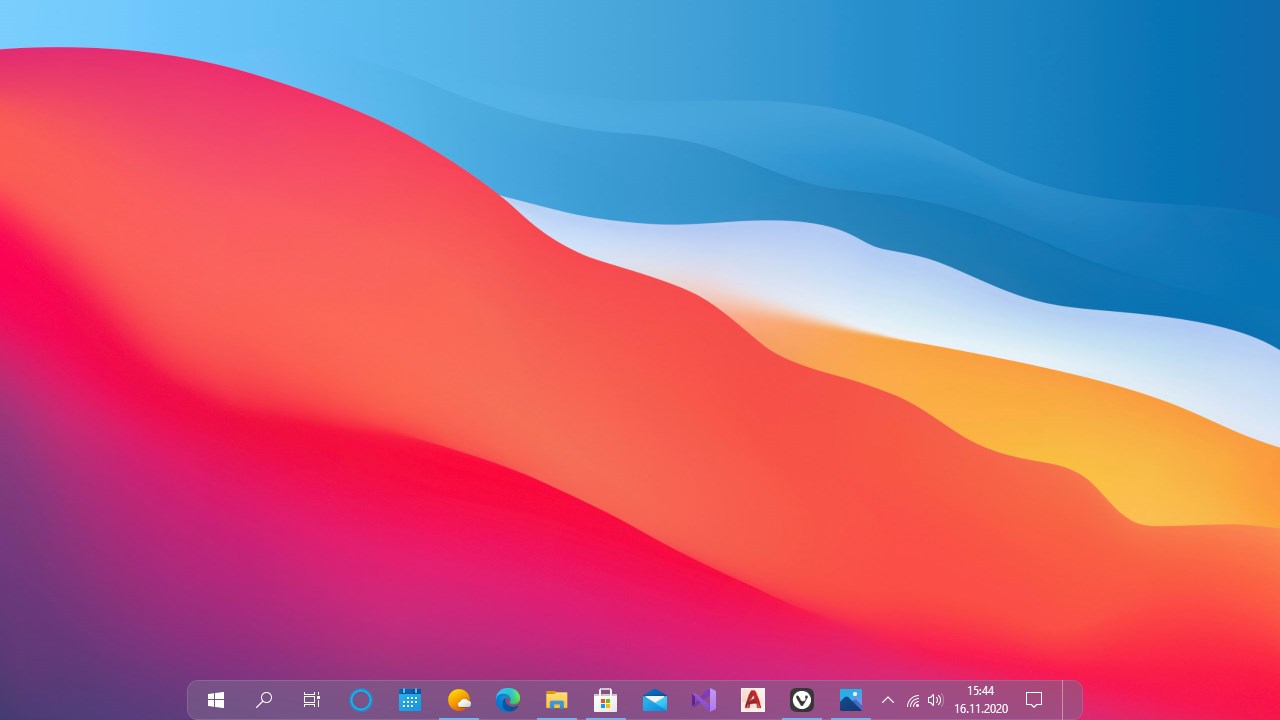Viewport: 1280px width, 720px height.
Task: Open Microsoft Edge
Action: click(508, 700)
